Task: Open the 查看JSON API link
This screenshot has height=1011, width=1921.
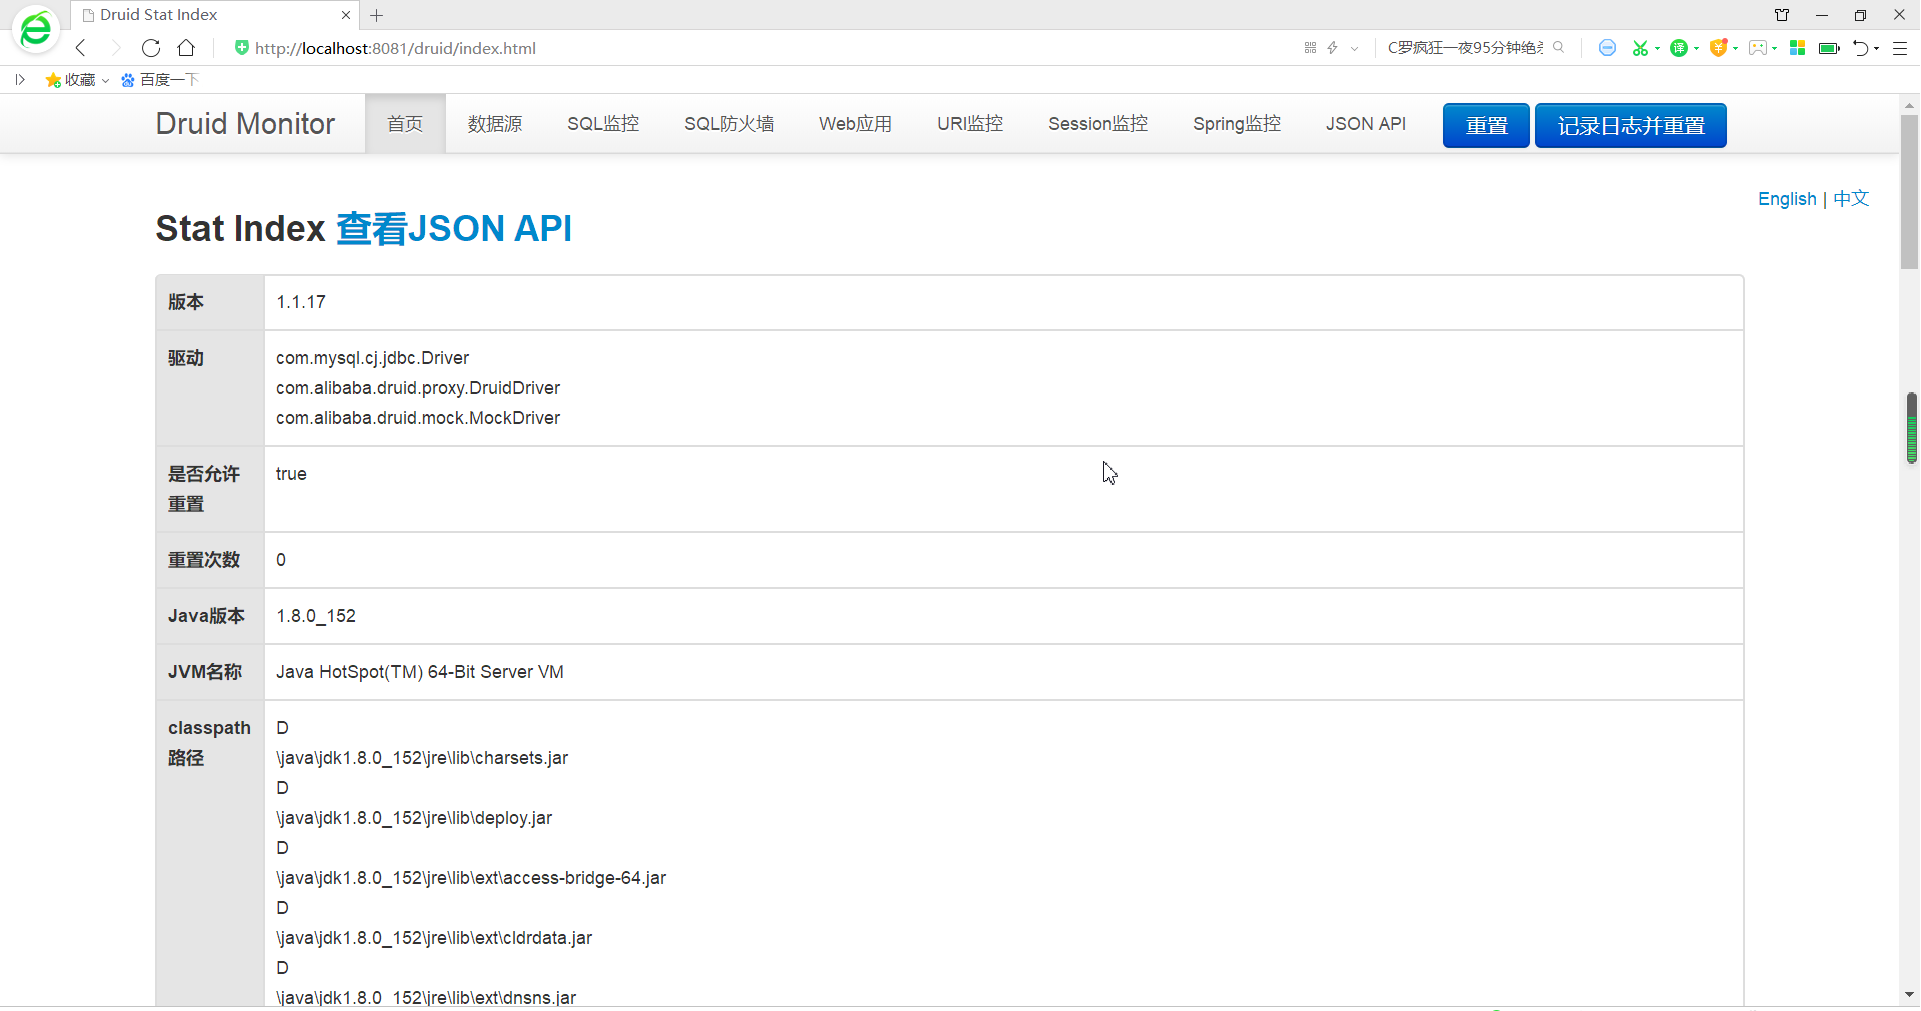Action: (454, 229)
